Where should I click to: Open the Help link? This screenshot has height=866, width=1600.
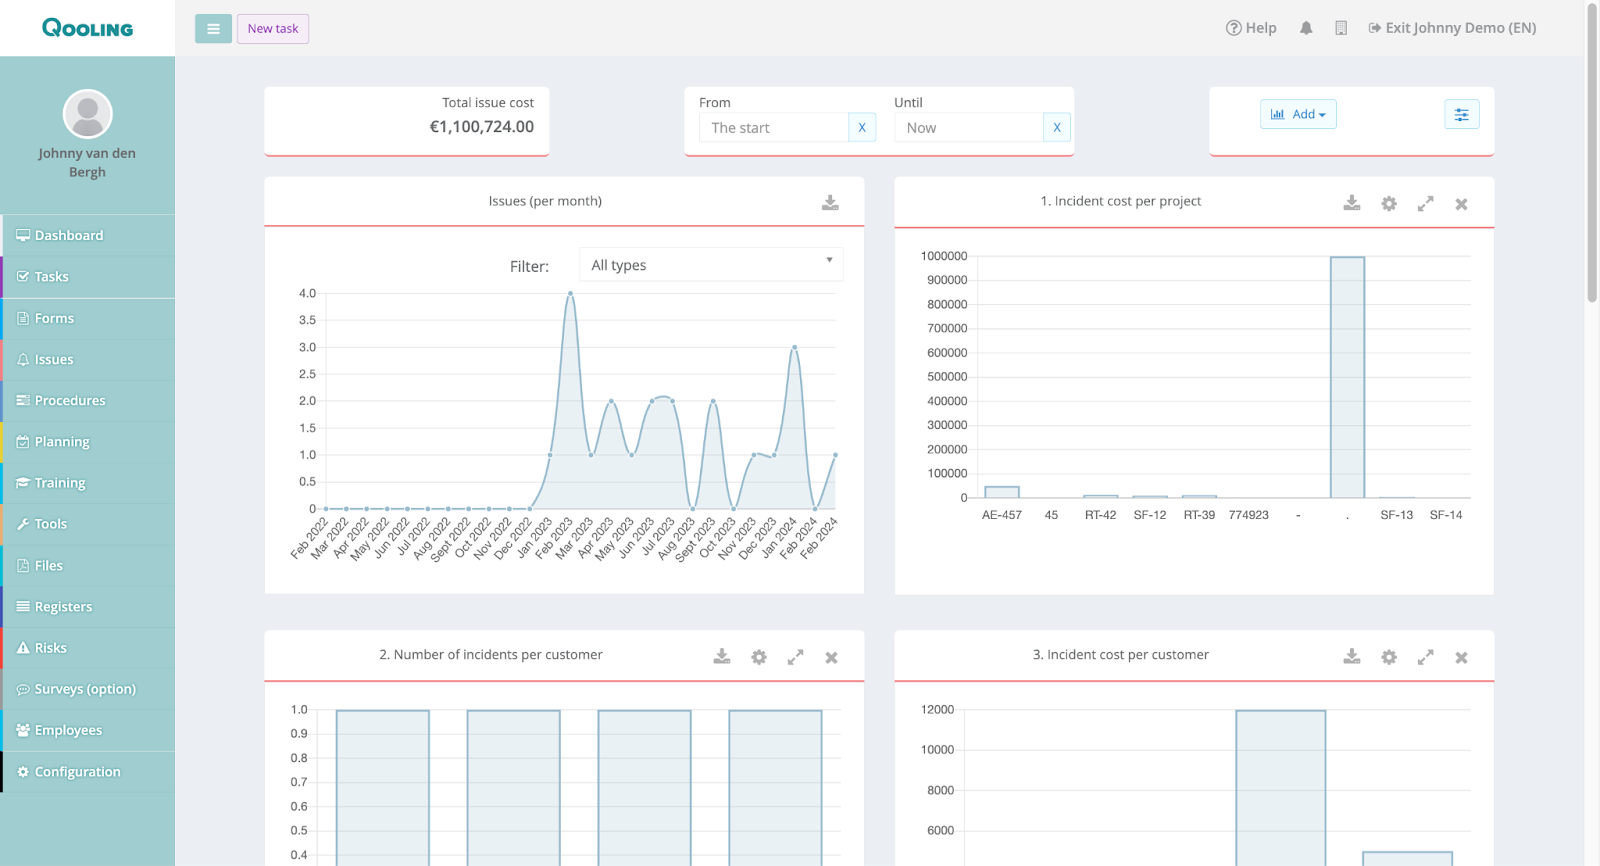tap(1251, 28)
